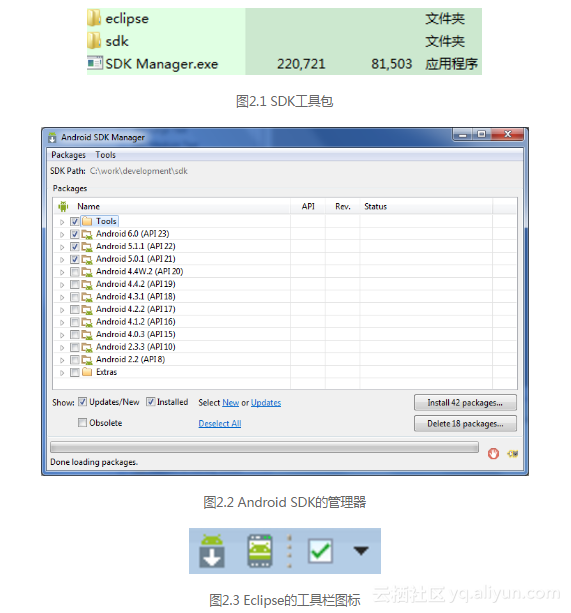This screenshot has height=613, width=571.
Task: Toggle the Updates/New show checkbox
Action: [82, 402]
